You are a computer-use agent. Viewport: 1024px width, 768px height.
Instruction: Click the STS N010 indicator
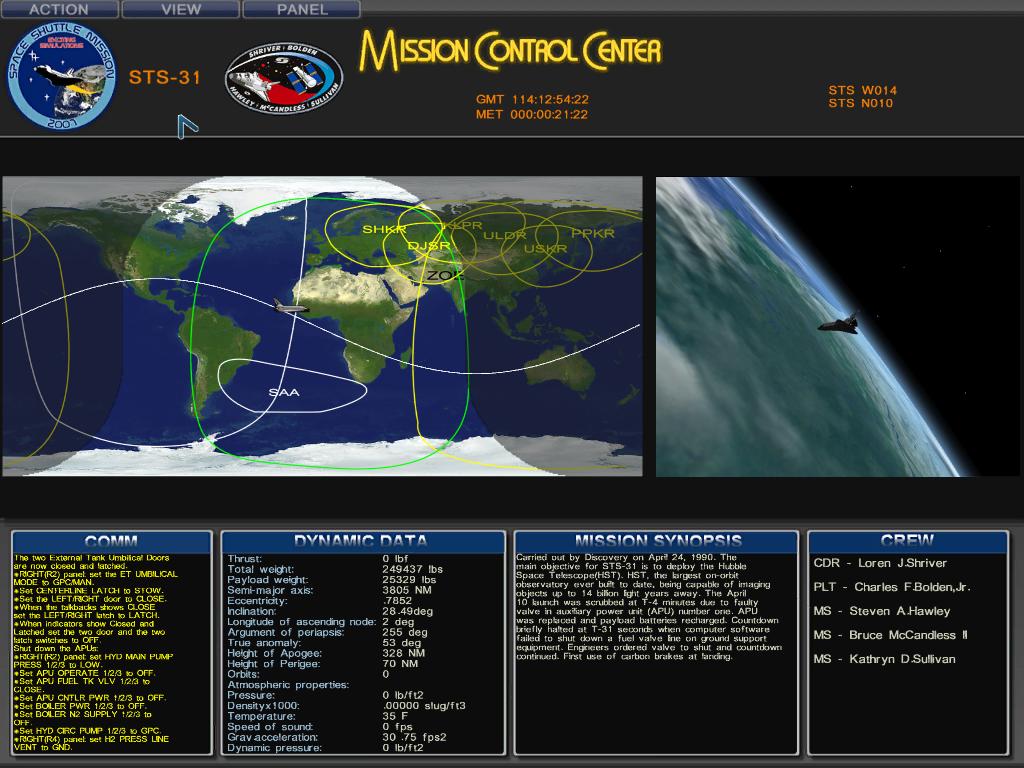pos(861,103)
